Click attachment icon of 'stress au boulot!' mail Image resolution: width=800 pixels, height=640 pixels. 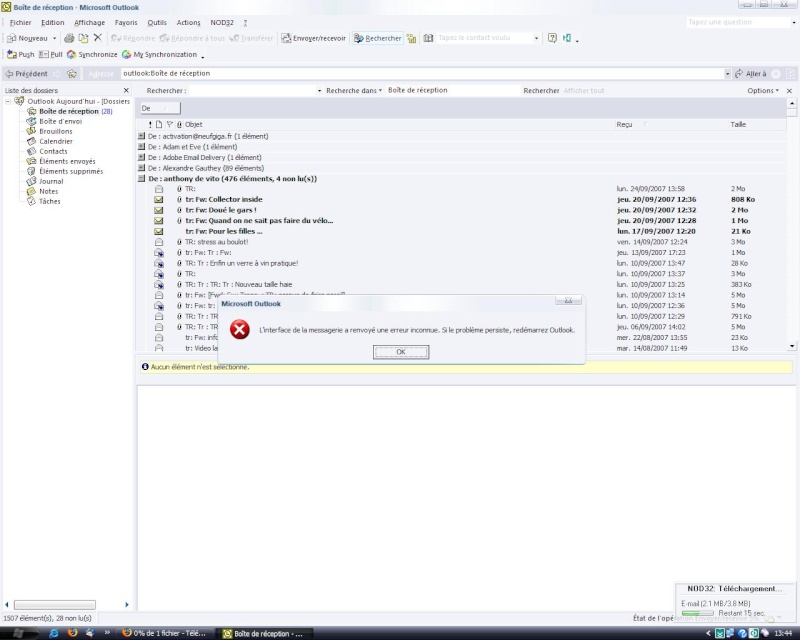pyautogui.click(x=179, y=242)
